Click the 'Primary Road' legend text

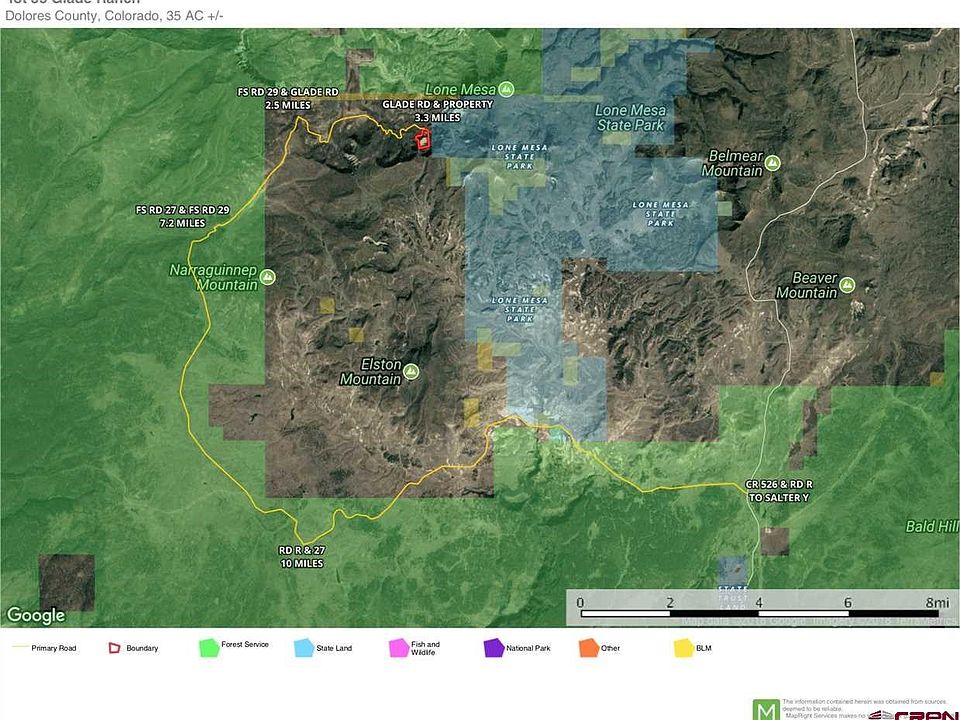(54, 648)
